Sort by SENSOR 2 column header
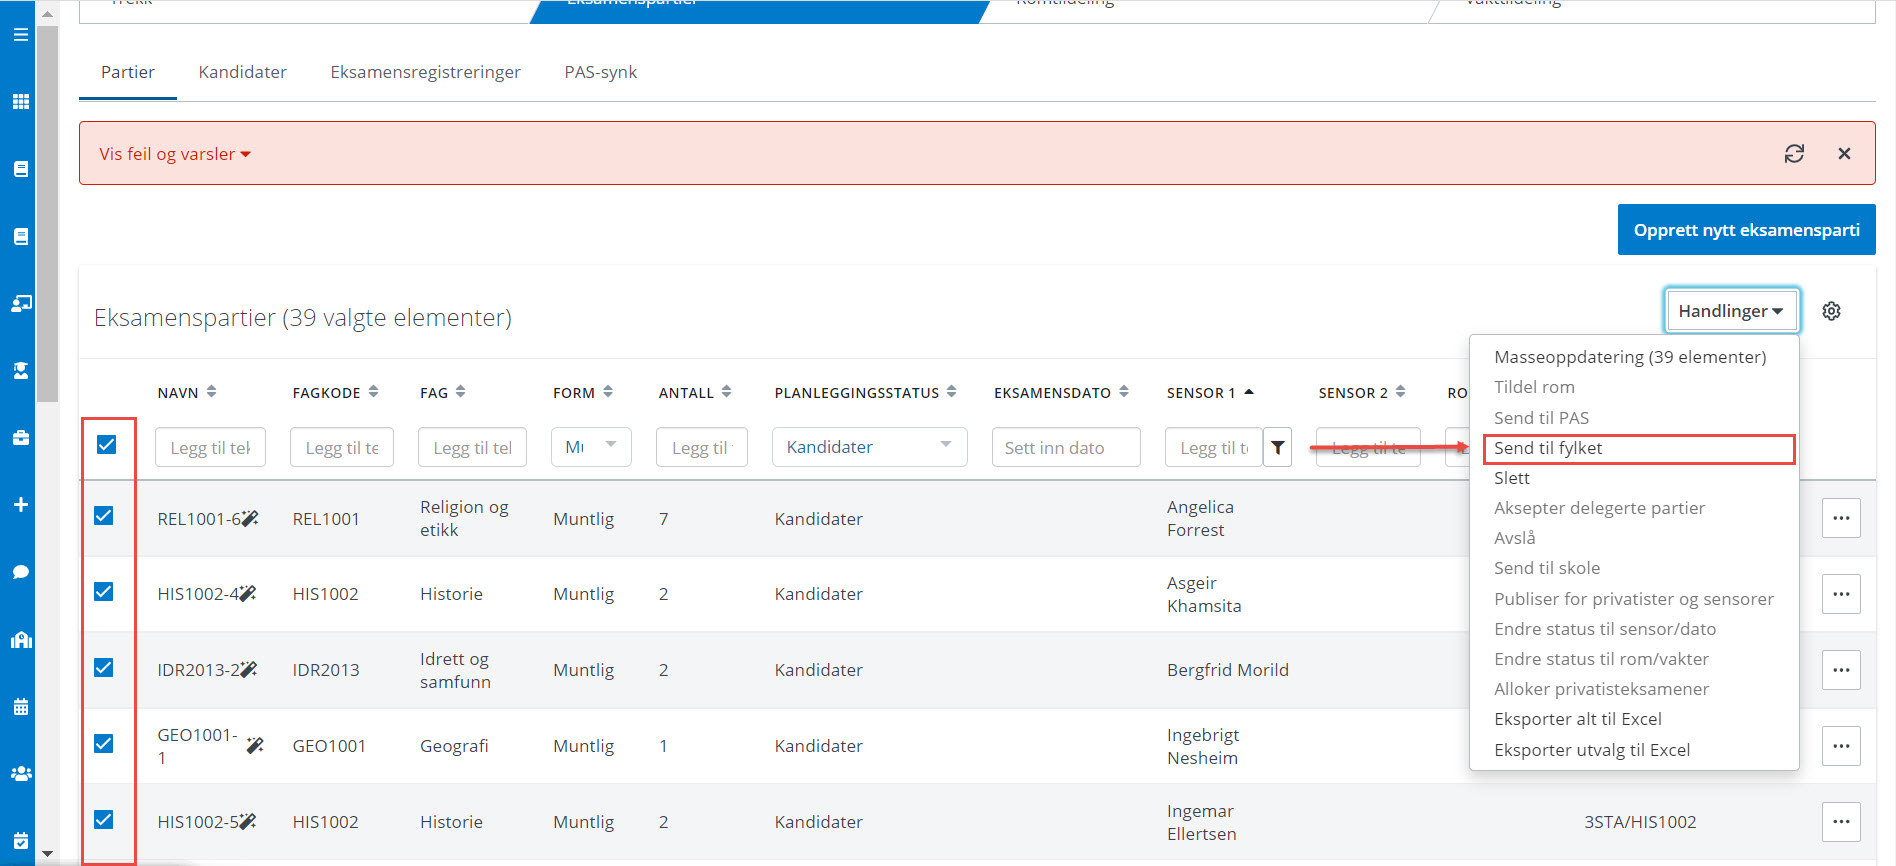Image resolution: width=1896 pixels, height=866 pixels. tap(1362, 393)
